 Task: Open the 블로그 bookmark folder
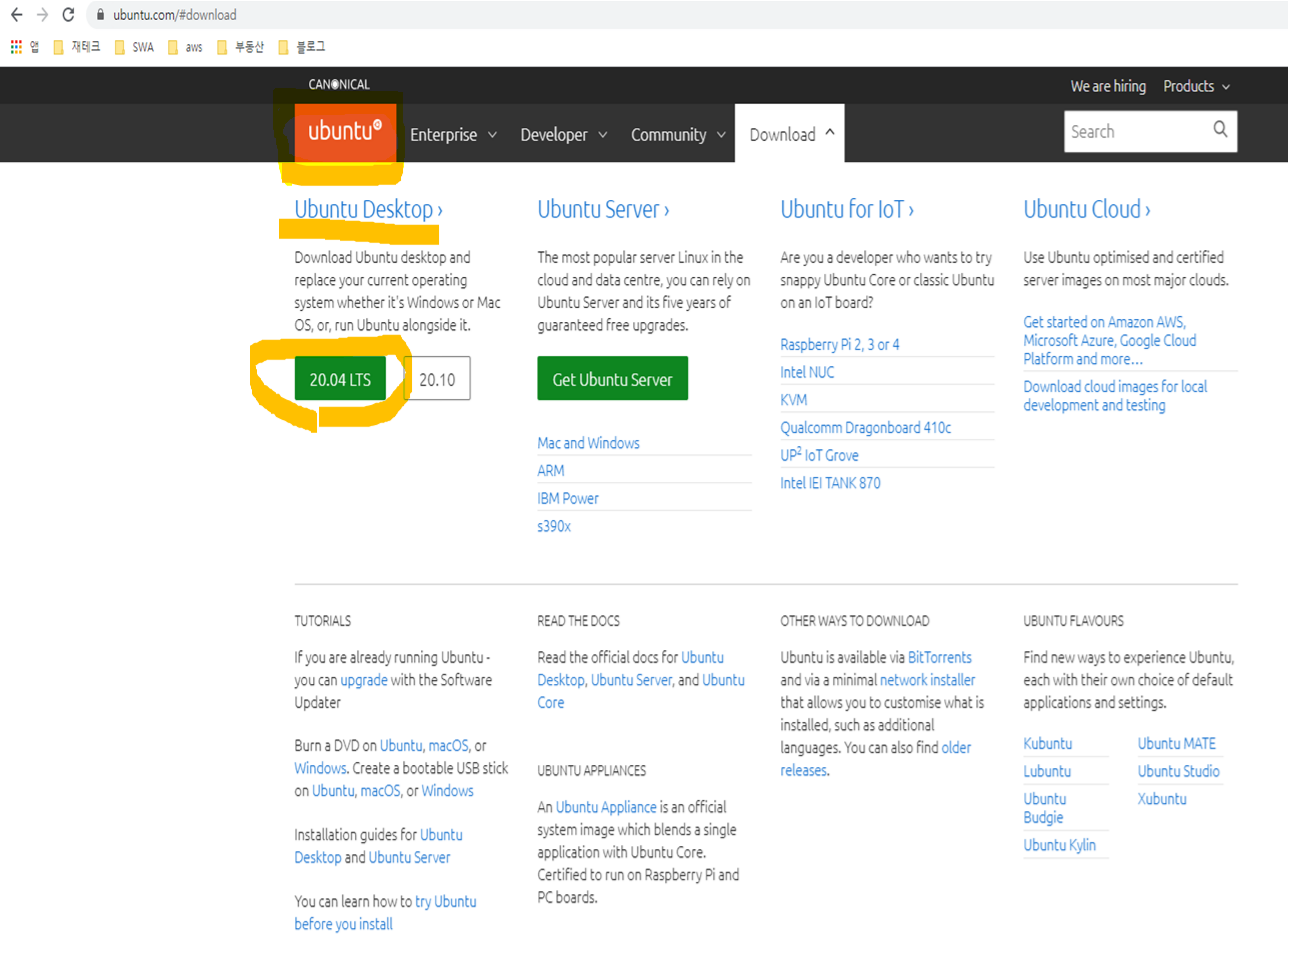click(301, 47)
